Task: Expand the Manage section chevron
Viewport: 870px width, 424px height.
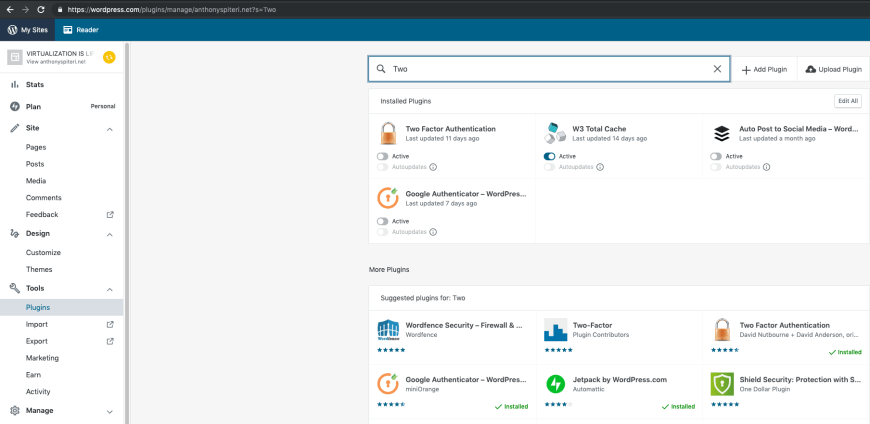Action: pyautogui.click(x=110, y=411)
